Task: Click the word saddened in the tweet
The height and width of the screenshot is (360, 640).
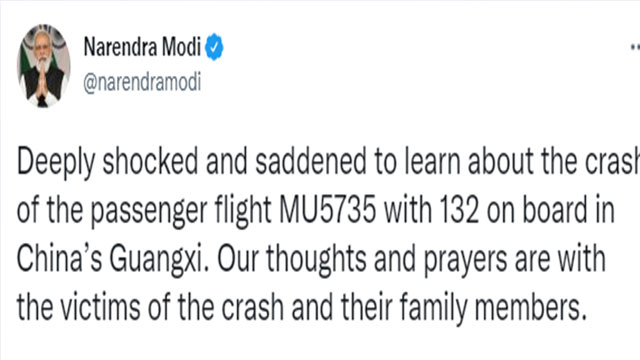Action: point(311,162)
